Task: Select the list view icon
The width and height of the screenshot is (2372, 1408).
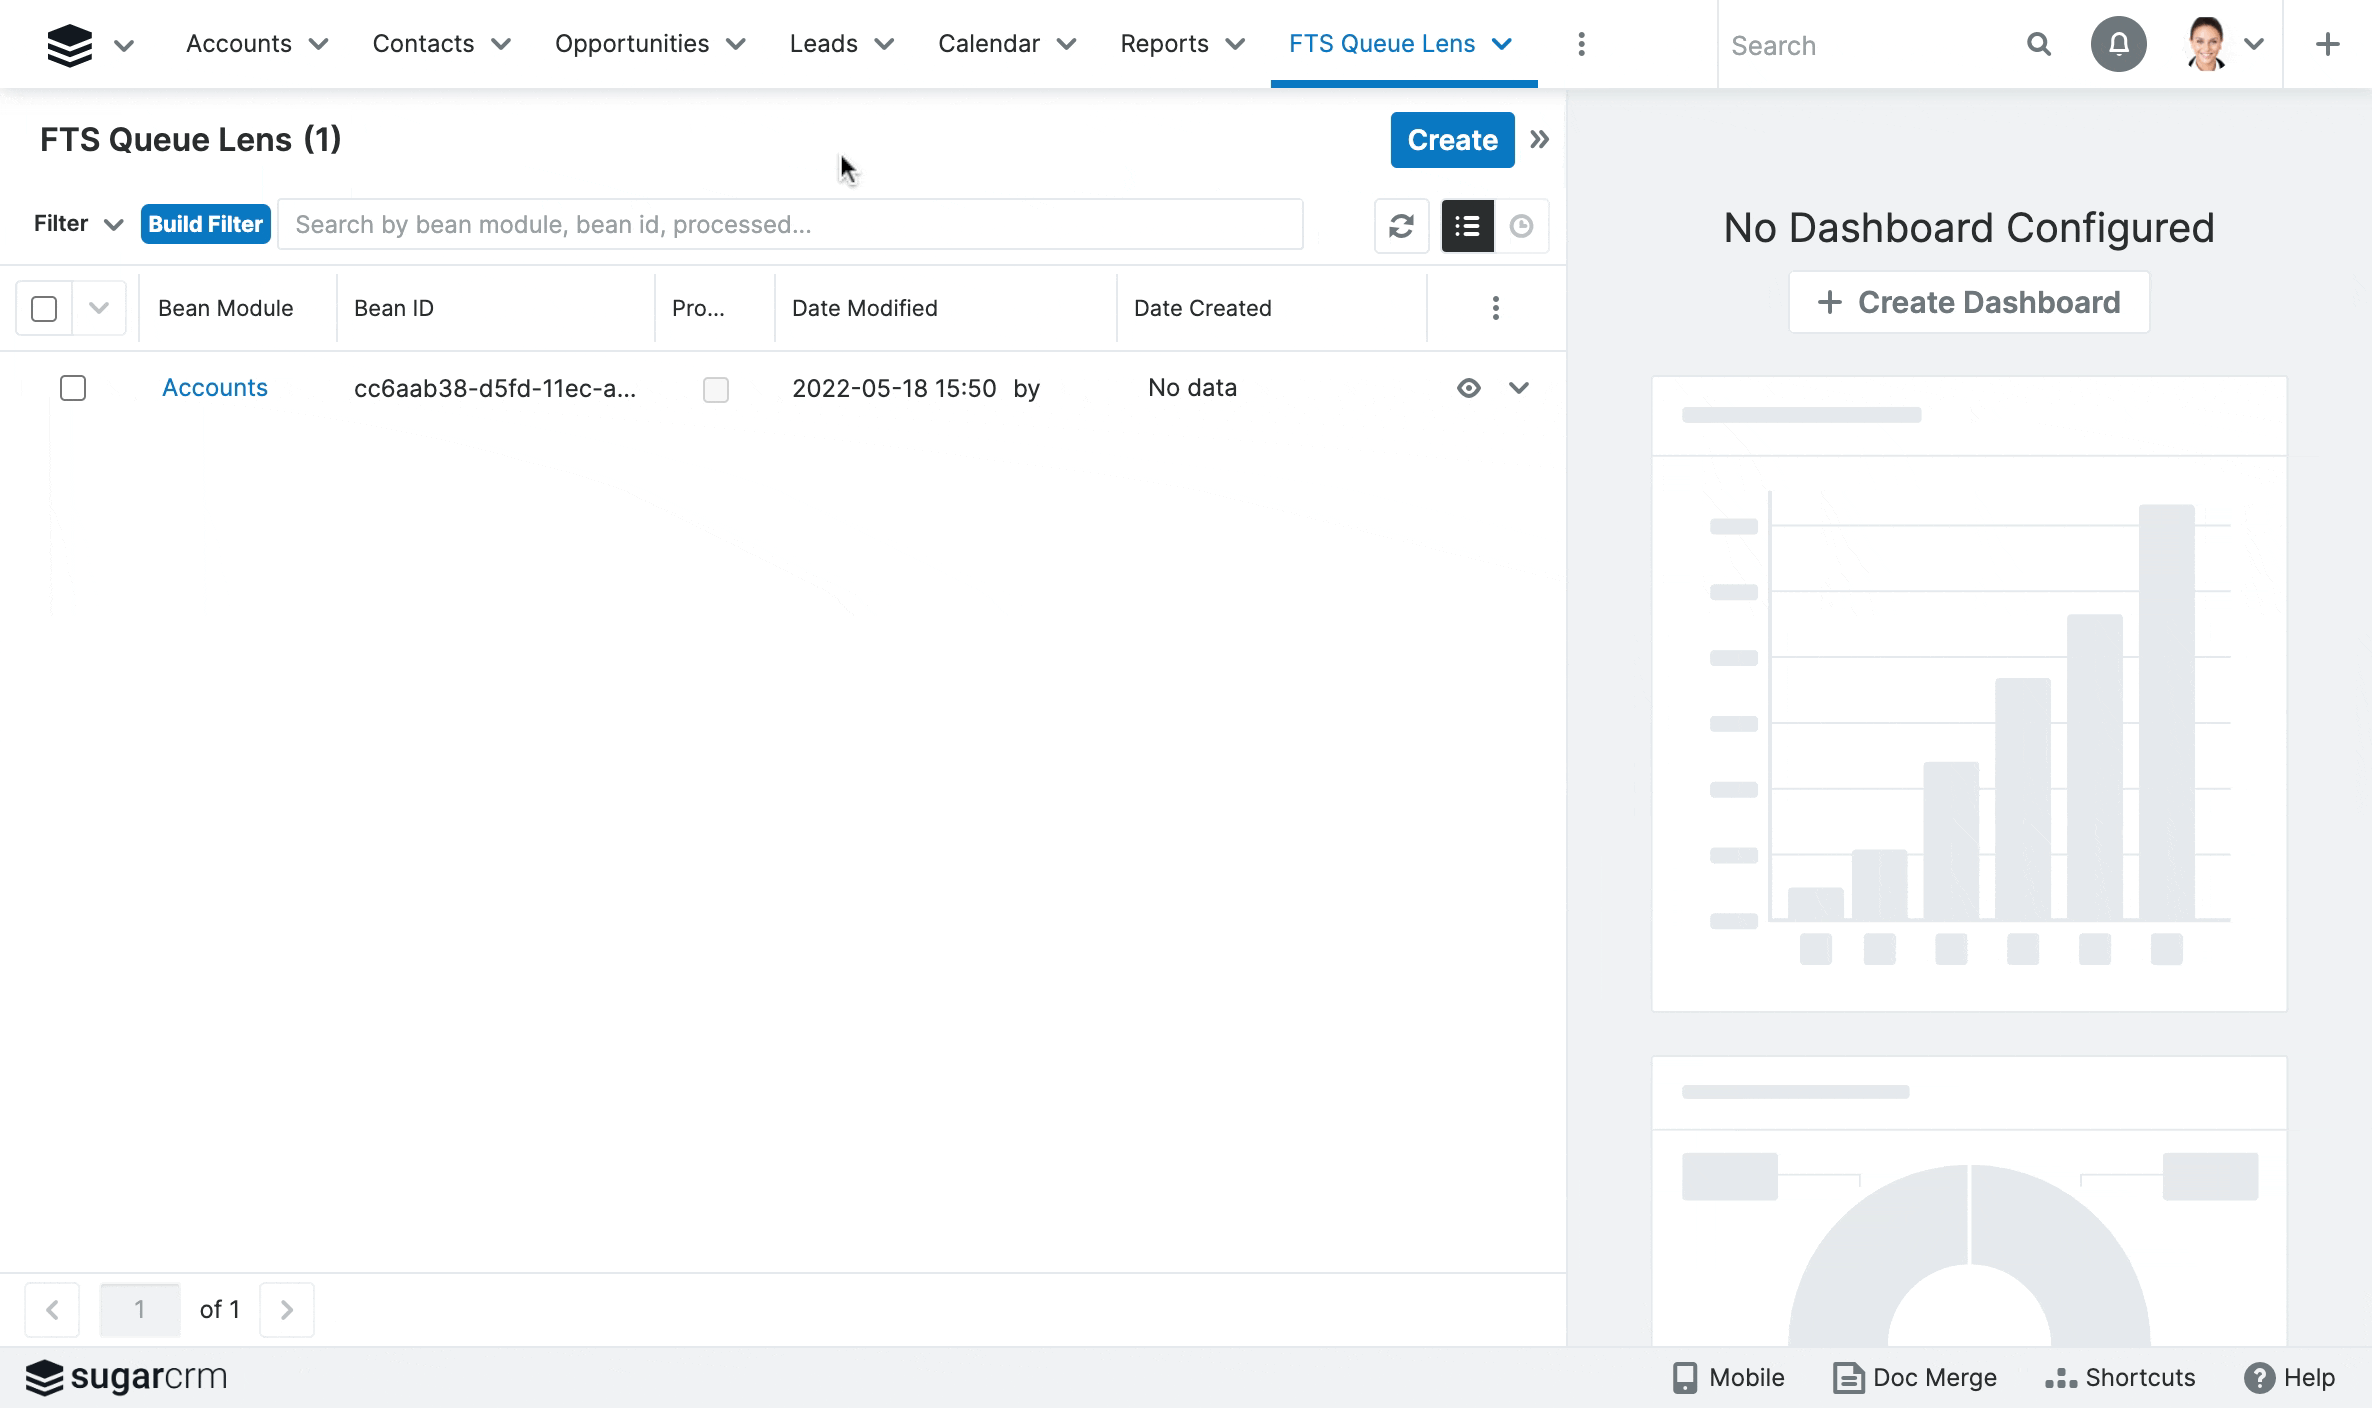Action: [1467, 226]
